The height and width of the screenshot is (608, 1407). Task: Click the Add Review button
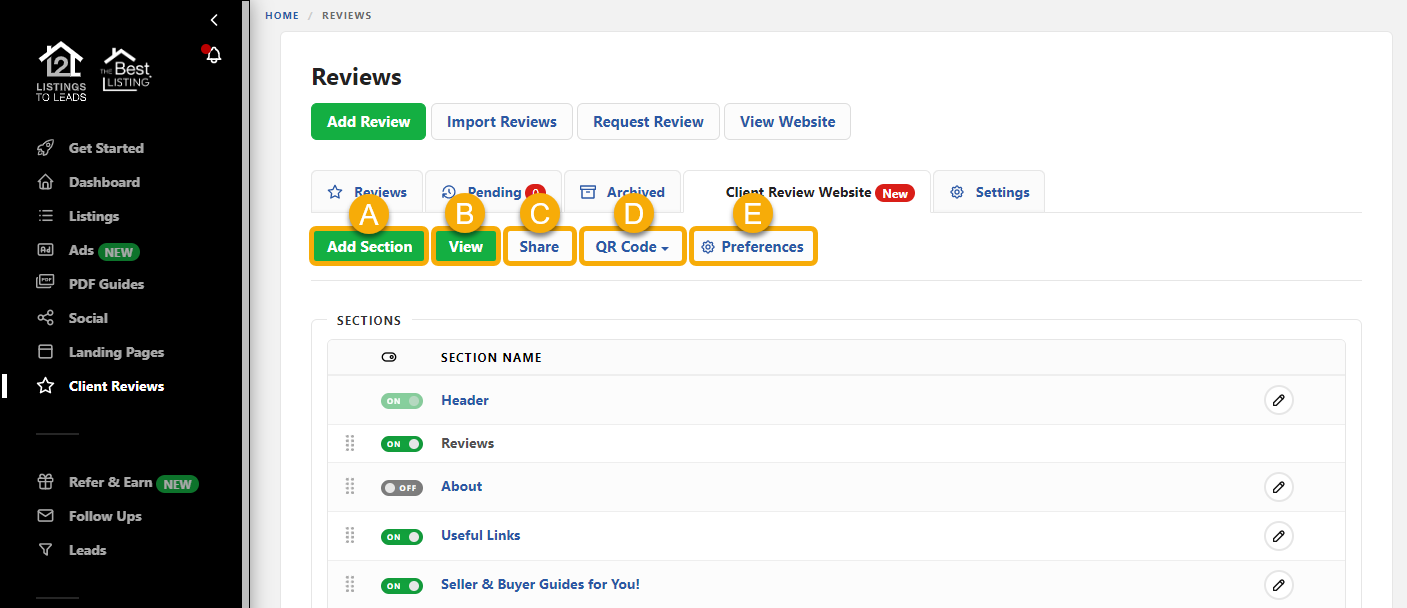tap(368, 121)
